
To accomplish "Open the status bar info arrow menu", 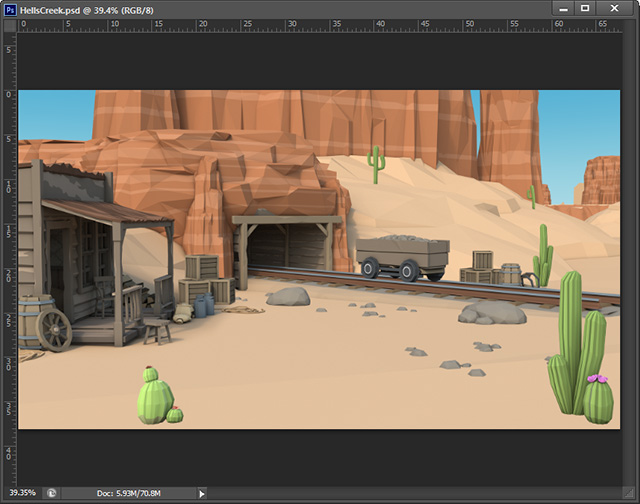I will (202, 493).
